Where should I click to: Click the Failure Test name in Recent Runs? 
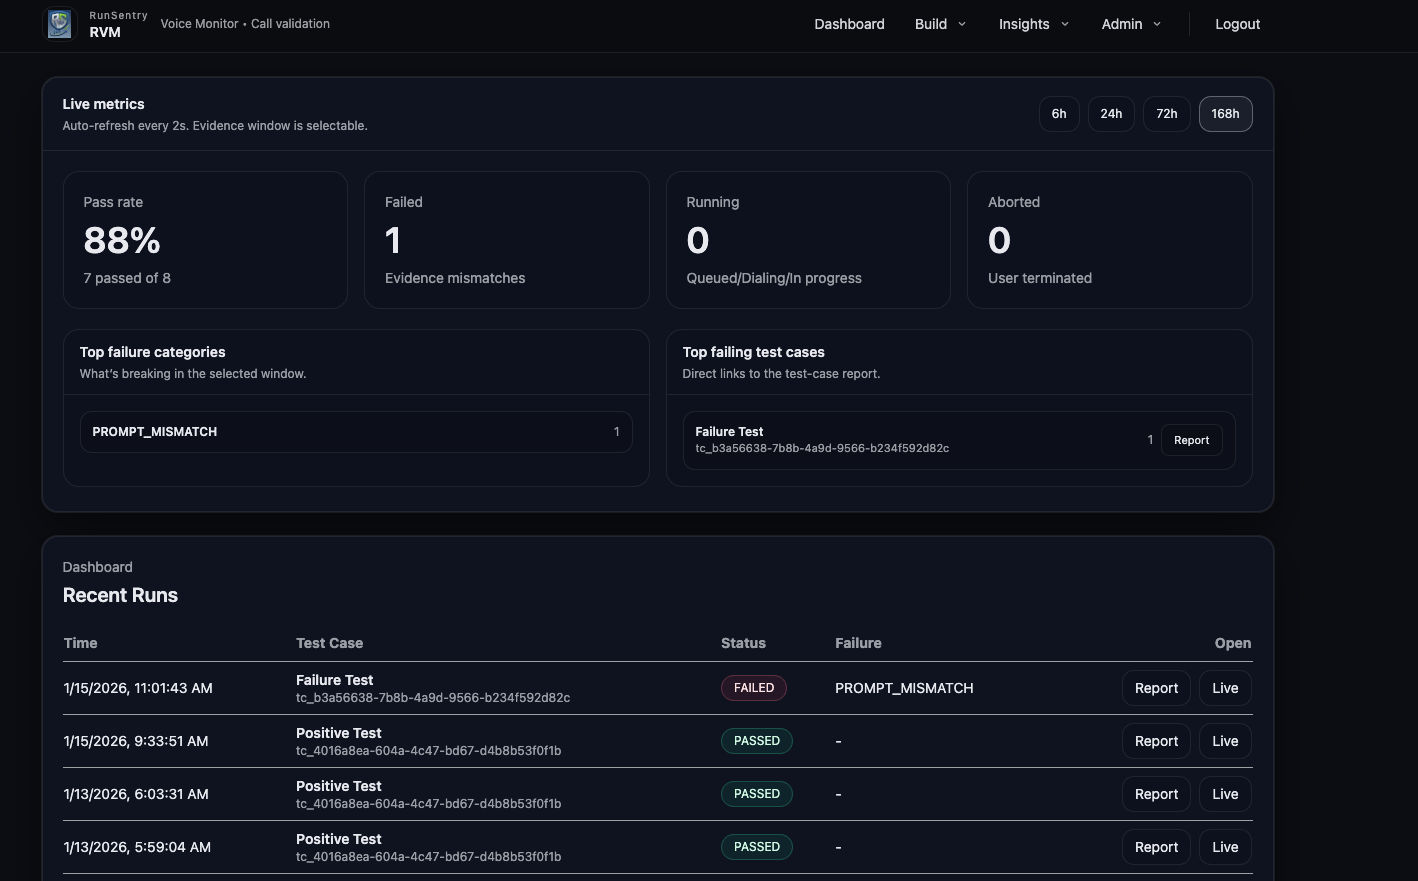tap(334, 680)
